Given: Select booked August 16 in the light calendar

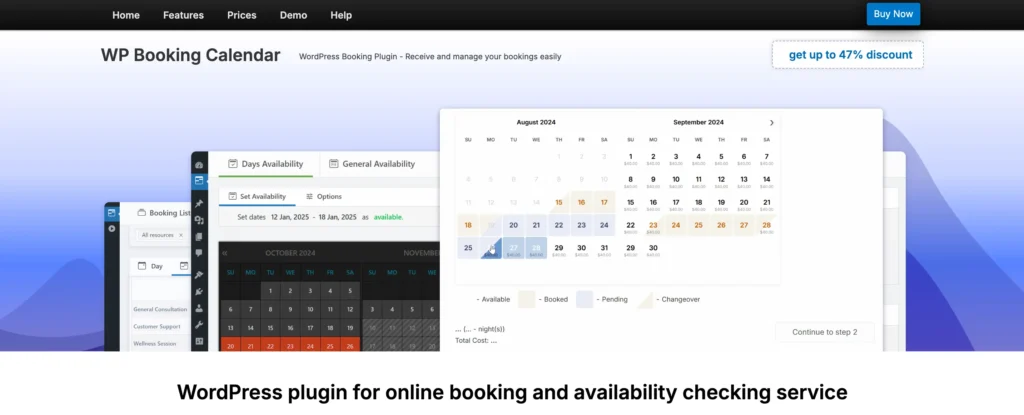Looking at the screenshot, I should coord(581,203).
